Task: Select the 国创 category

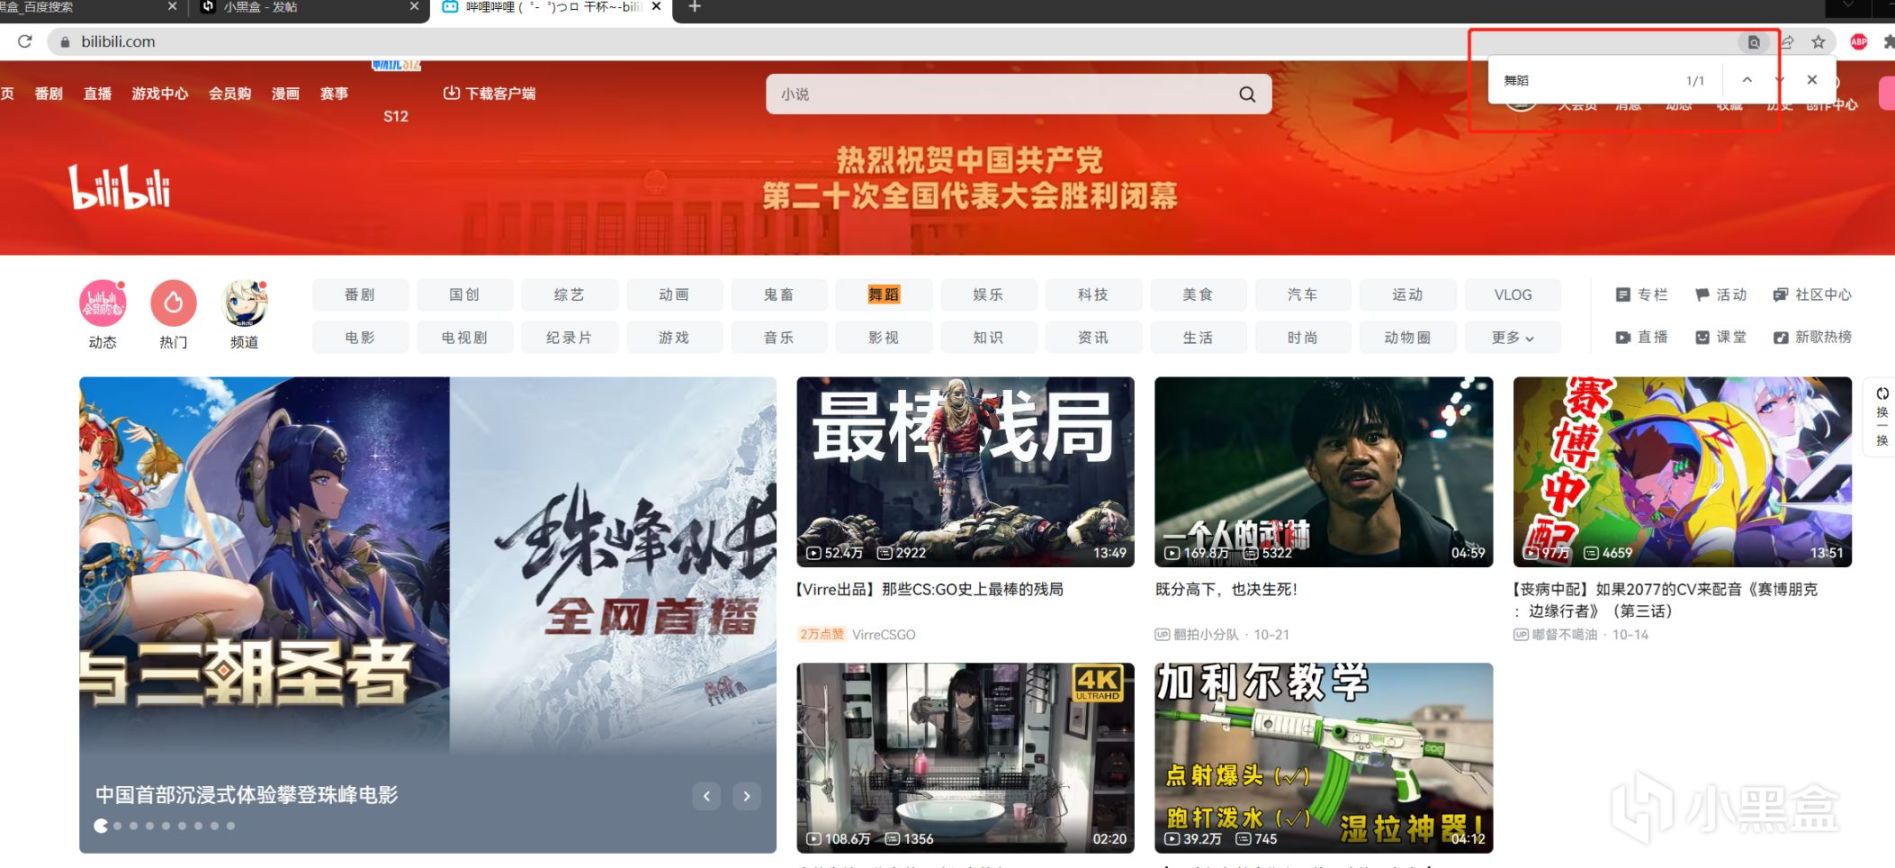Action: (x=465, y=295)
